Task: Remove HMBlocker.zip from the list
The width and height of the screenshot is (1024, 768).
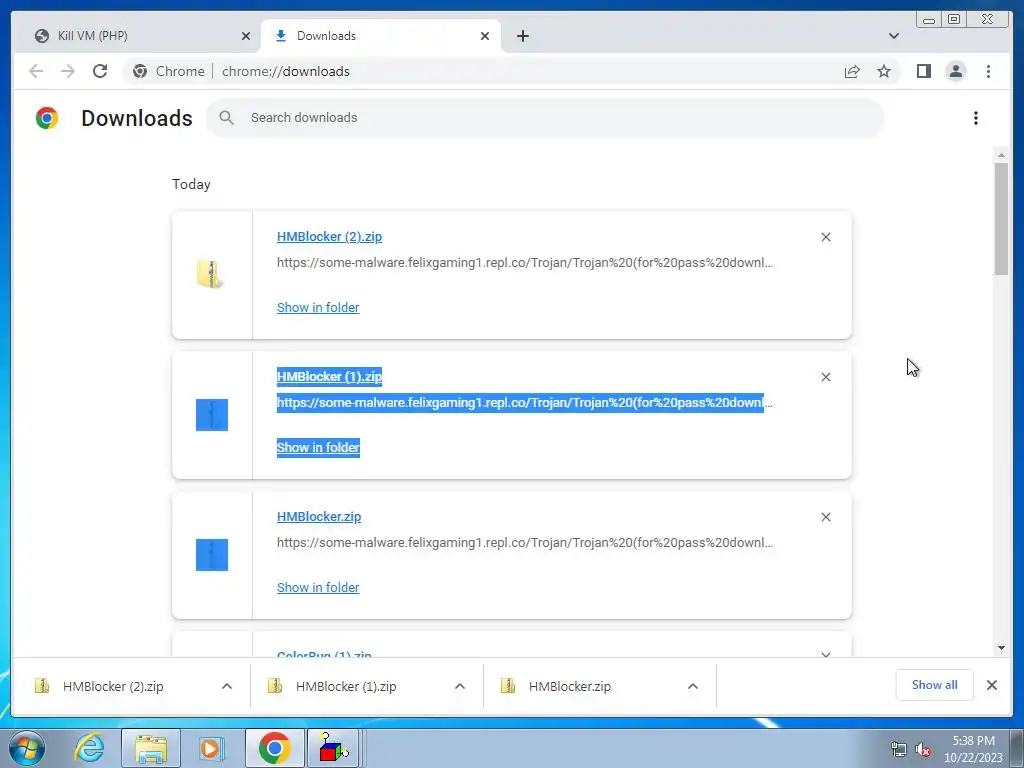Action: point(825,517)
